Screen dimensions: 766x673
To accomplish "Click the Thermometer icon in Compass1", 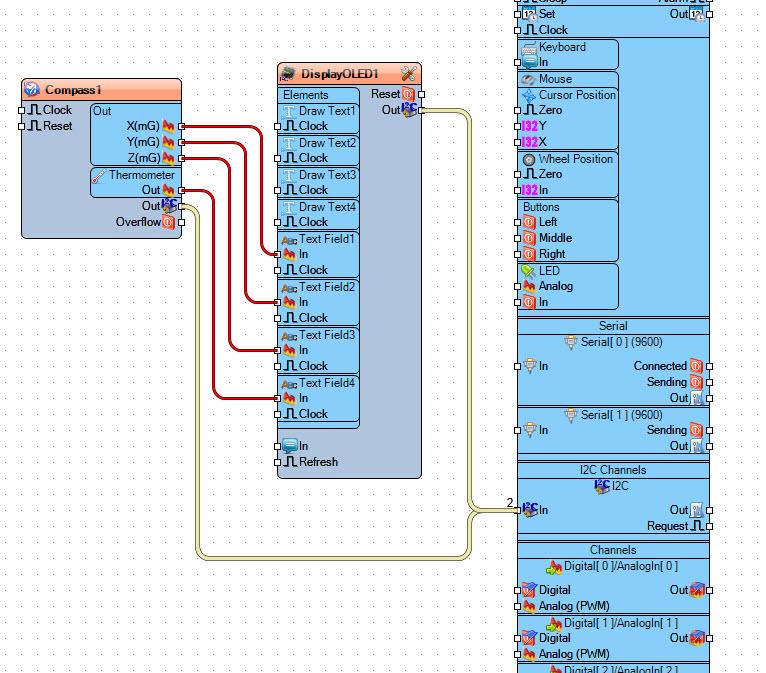I will 98,176.
